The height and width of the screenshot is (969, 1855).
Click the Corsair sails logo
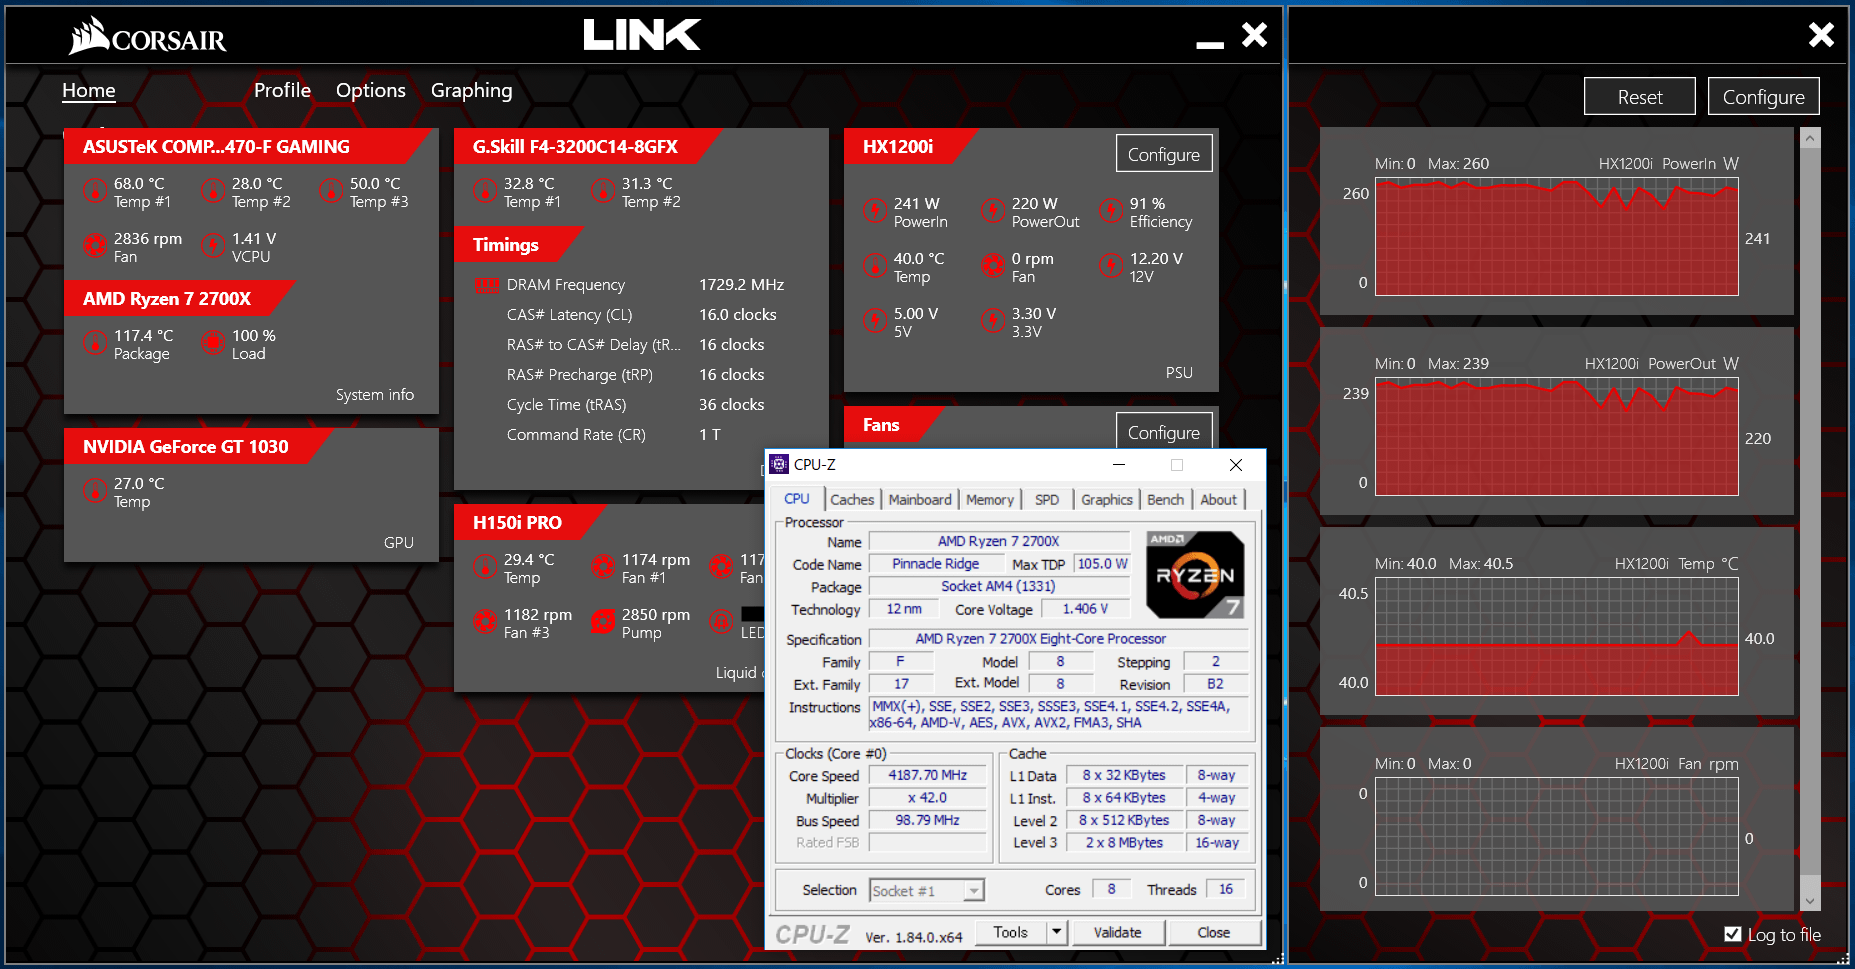tap(88, 35)
